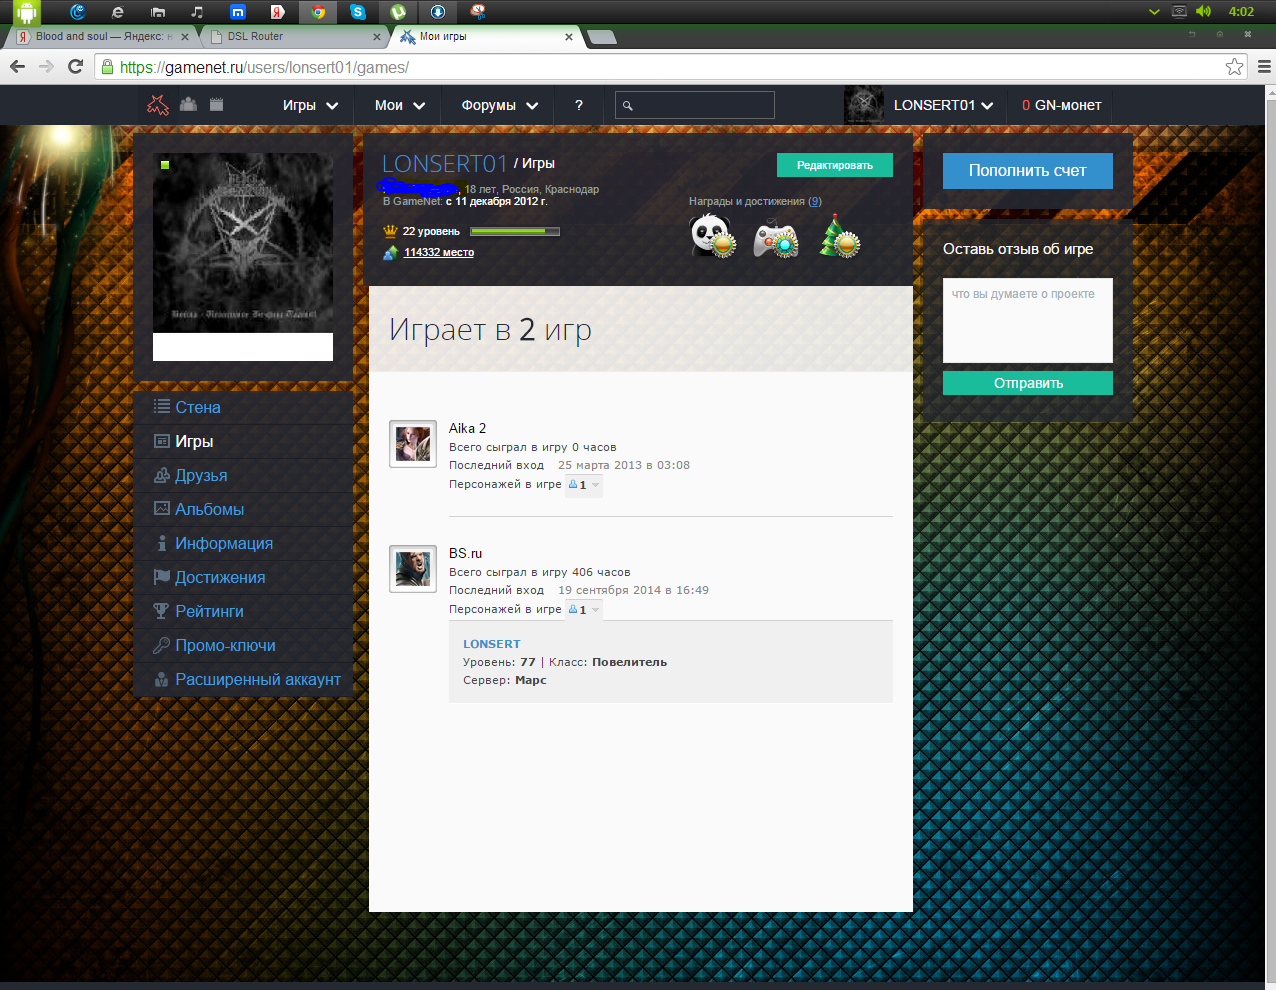Open the gamepad achievement badge
Image resolution: width=1276 pixels, height=990 pixels.
click(x=776, y=240)
